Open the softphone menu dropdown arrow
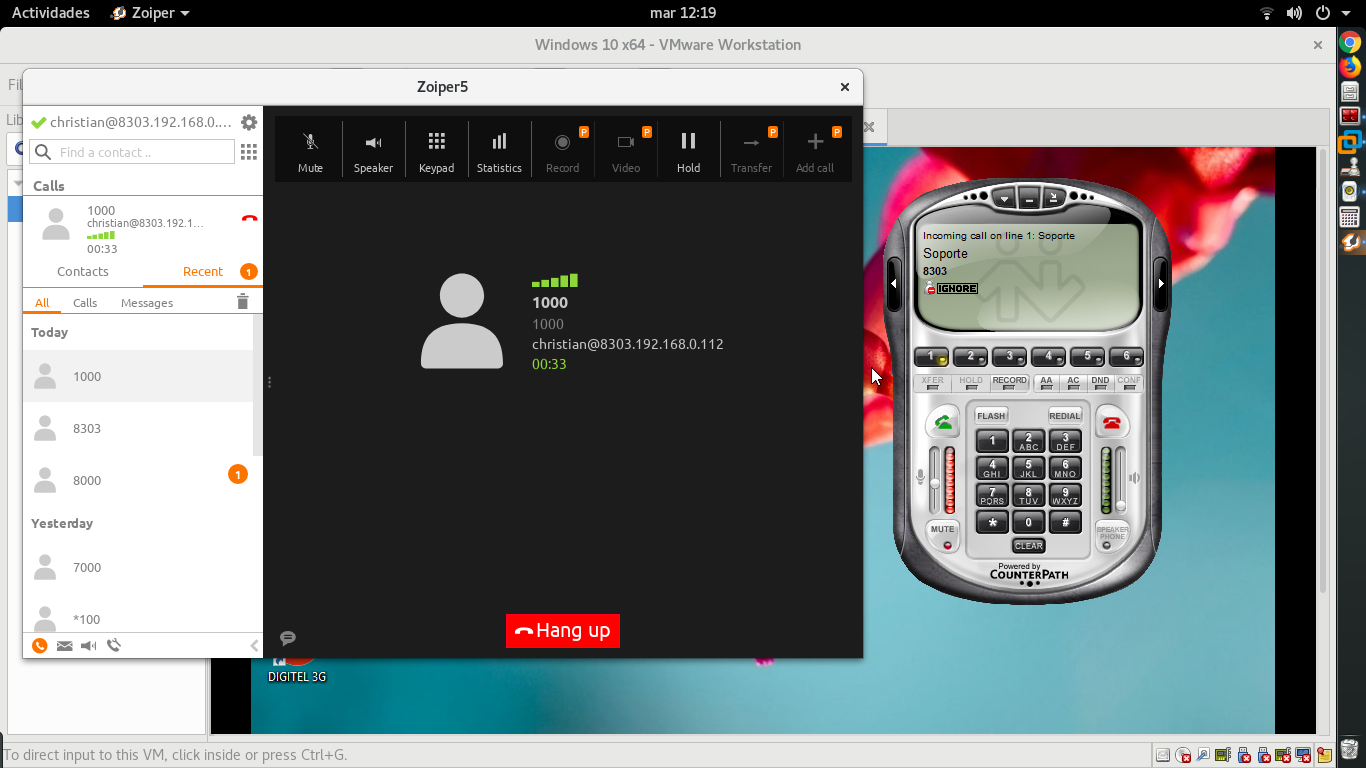This screenshot has height=768, width=1366. point(1005,199)
